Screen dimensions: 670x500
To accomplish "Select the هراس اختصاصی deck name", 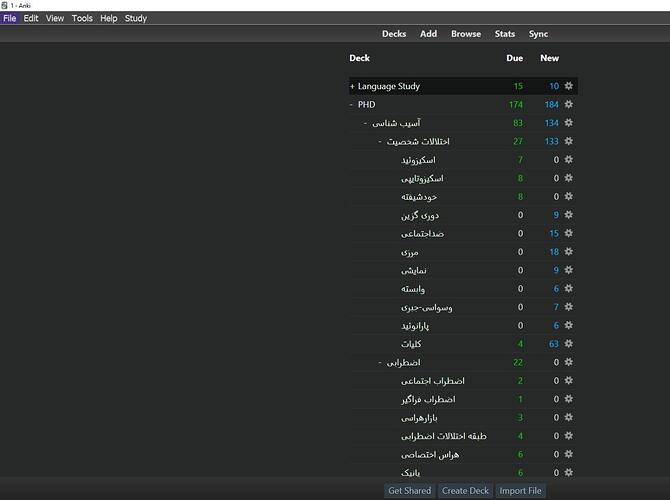I will pyautogui.click(x=430, y=454).
